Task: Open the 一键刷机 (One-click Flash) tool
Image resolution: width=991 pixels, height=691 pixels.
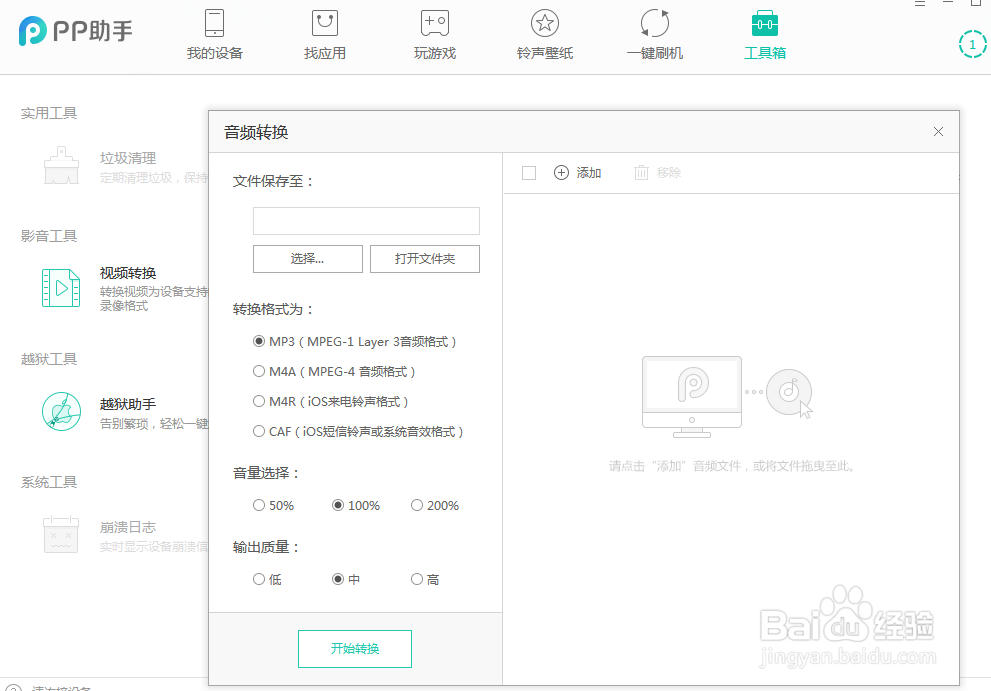Action: click(x=654, y=35)
